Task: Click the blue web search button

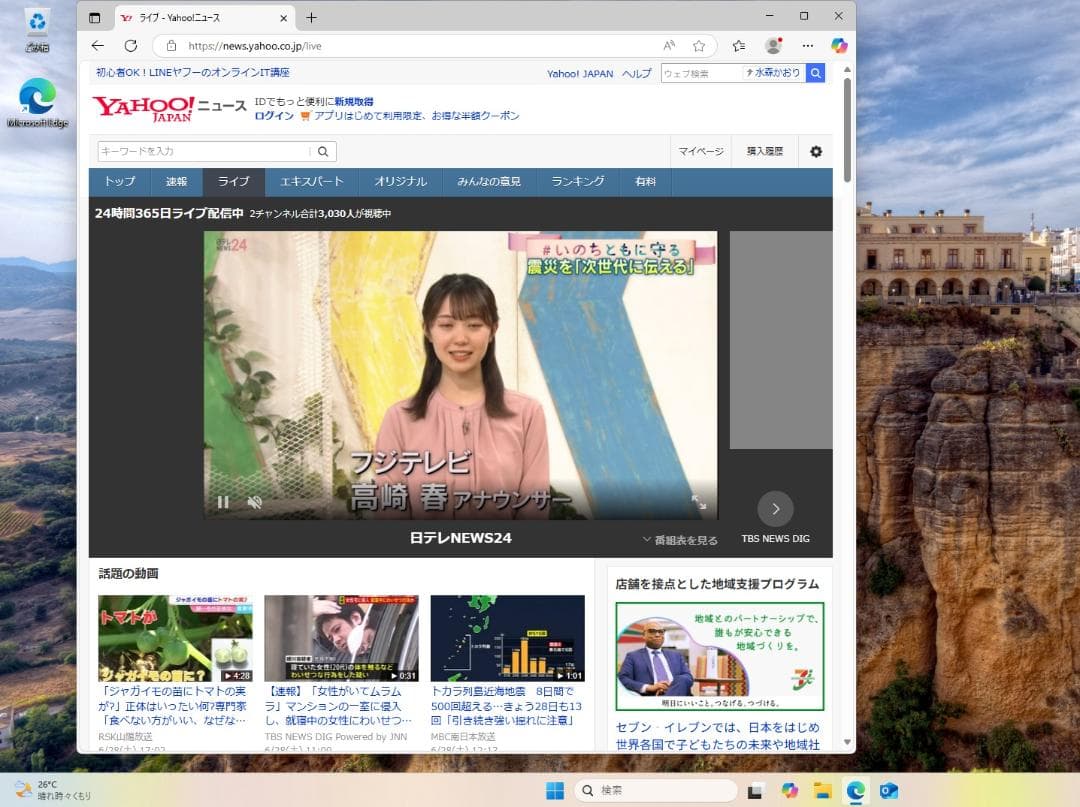Action: (815, 72)
